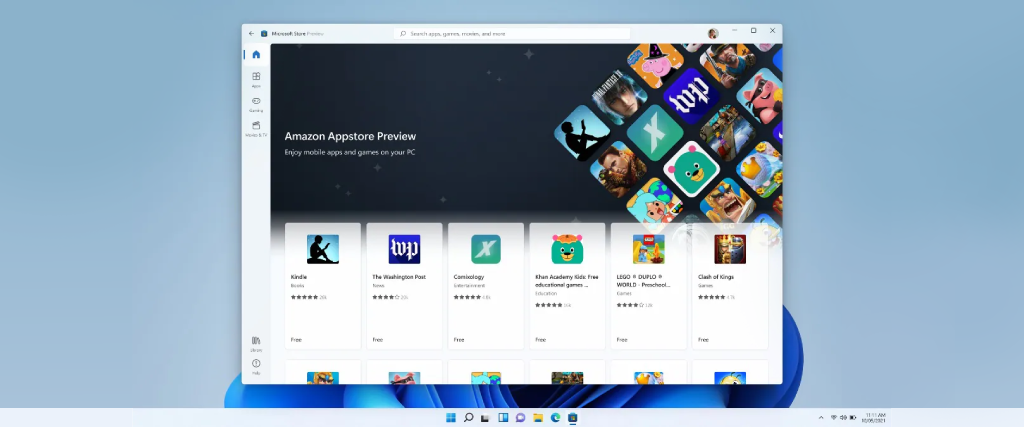Open Task View on the taskbar
The height and width of the screenshot is (427, 1024).
[x=485, y=418]
